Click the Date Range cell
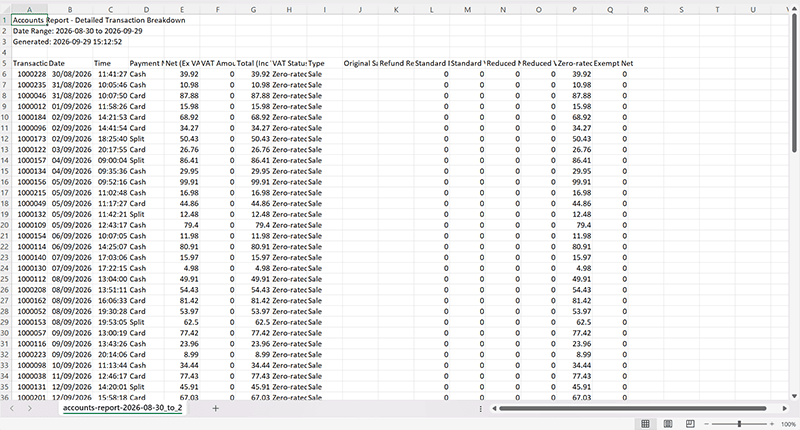The width and height of the screenshot is (800, 430). pyautogui.click(x=29, y=31)
